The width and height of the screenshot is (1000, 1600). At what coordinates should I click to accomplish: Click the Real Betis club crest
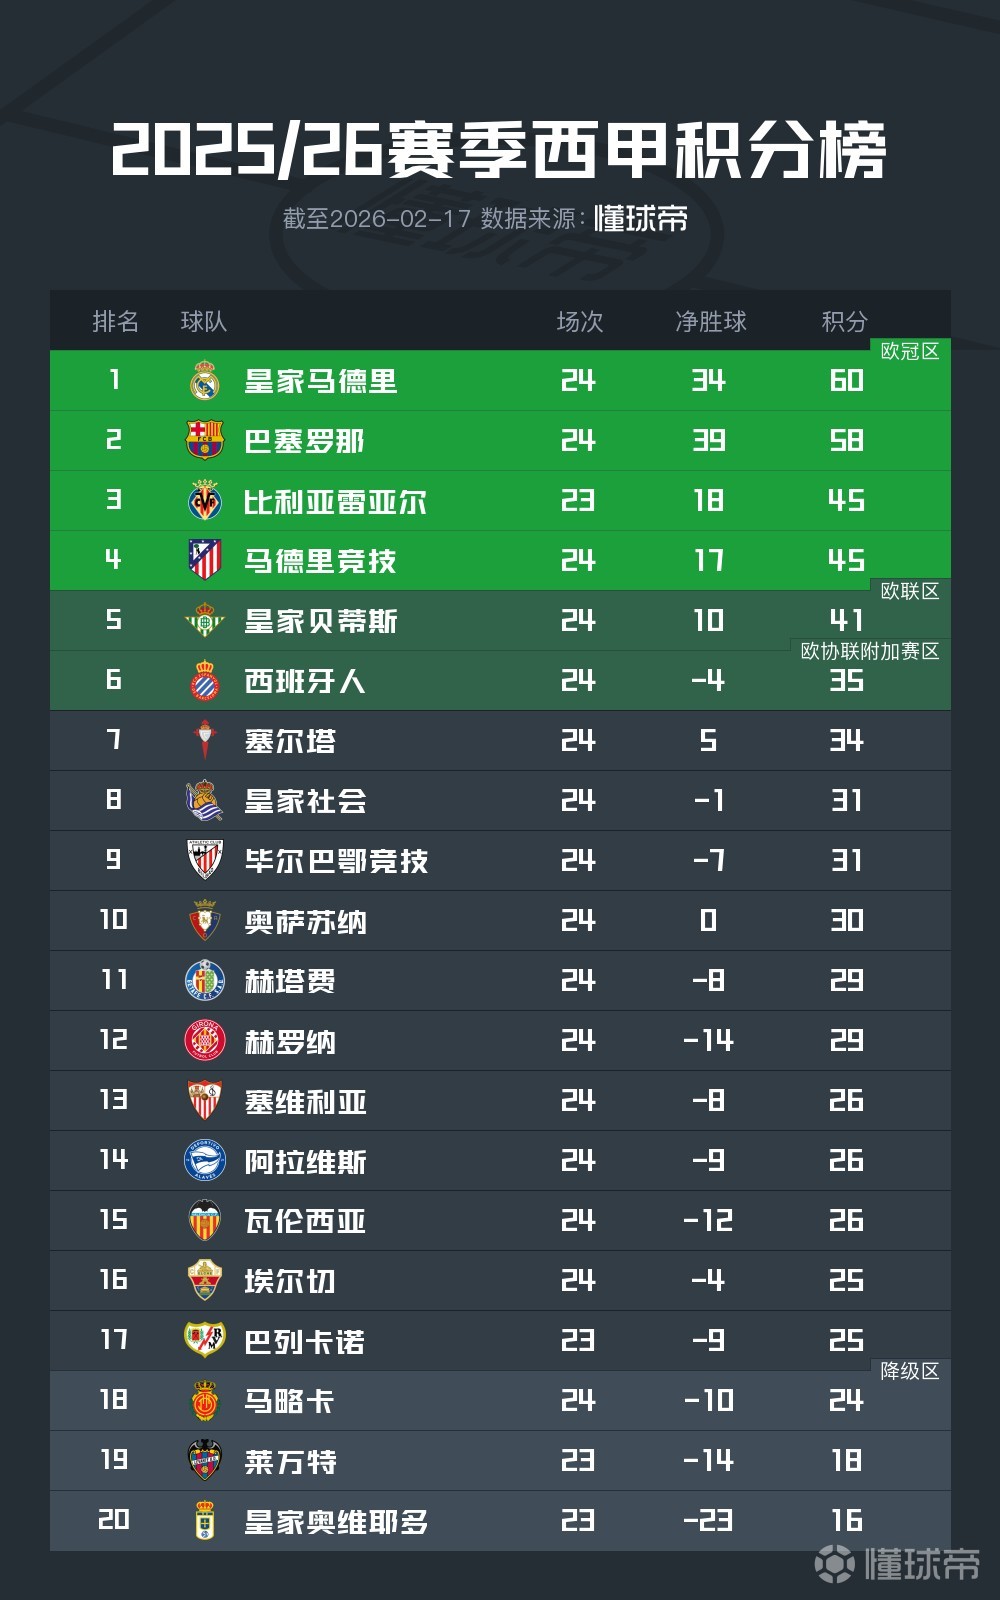[x=205, y=621]
